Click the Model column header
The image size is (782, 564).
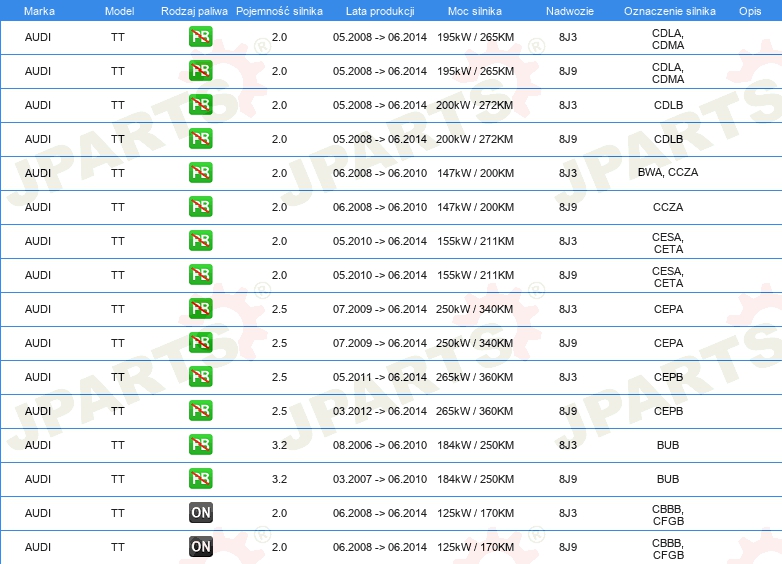coord(119,11)
